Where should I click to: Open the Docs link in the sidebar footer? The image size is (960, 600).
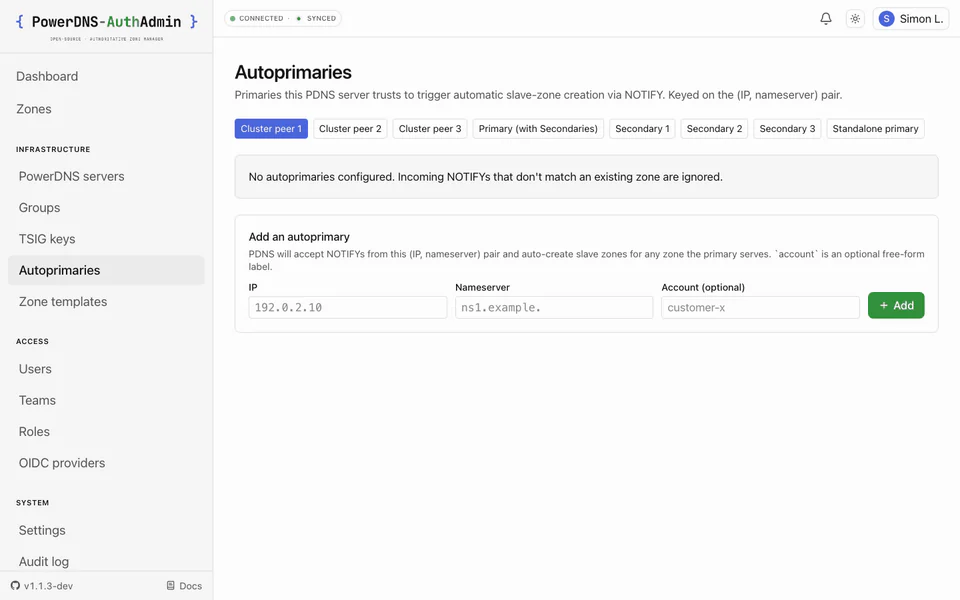coord(184,585)
